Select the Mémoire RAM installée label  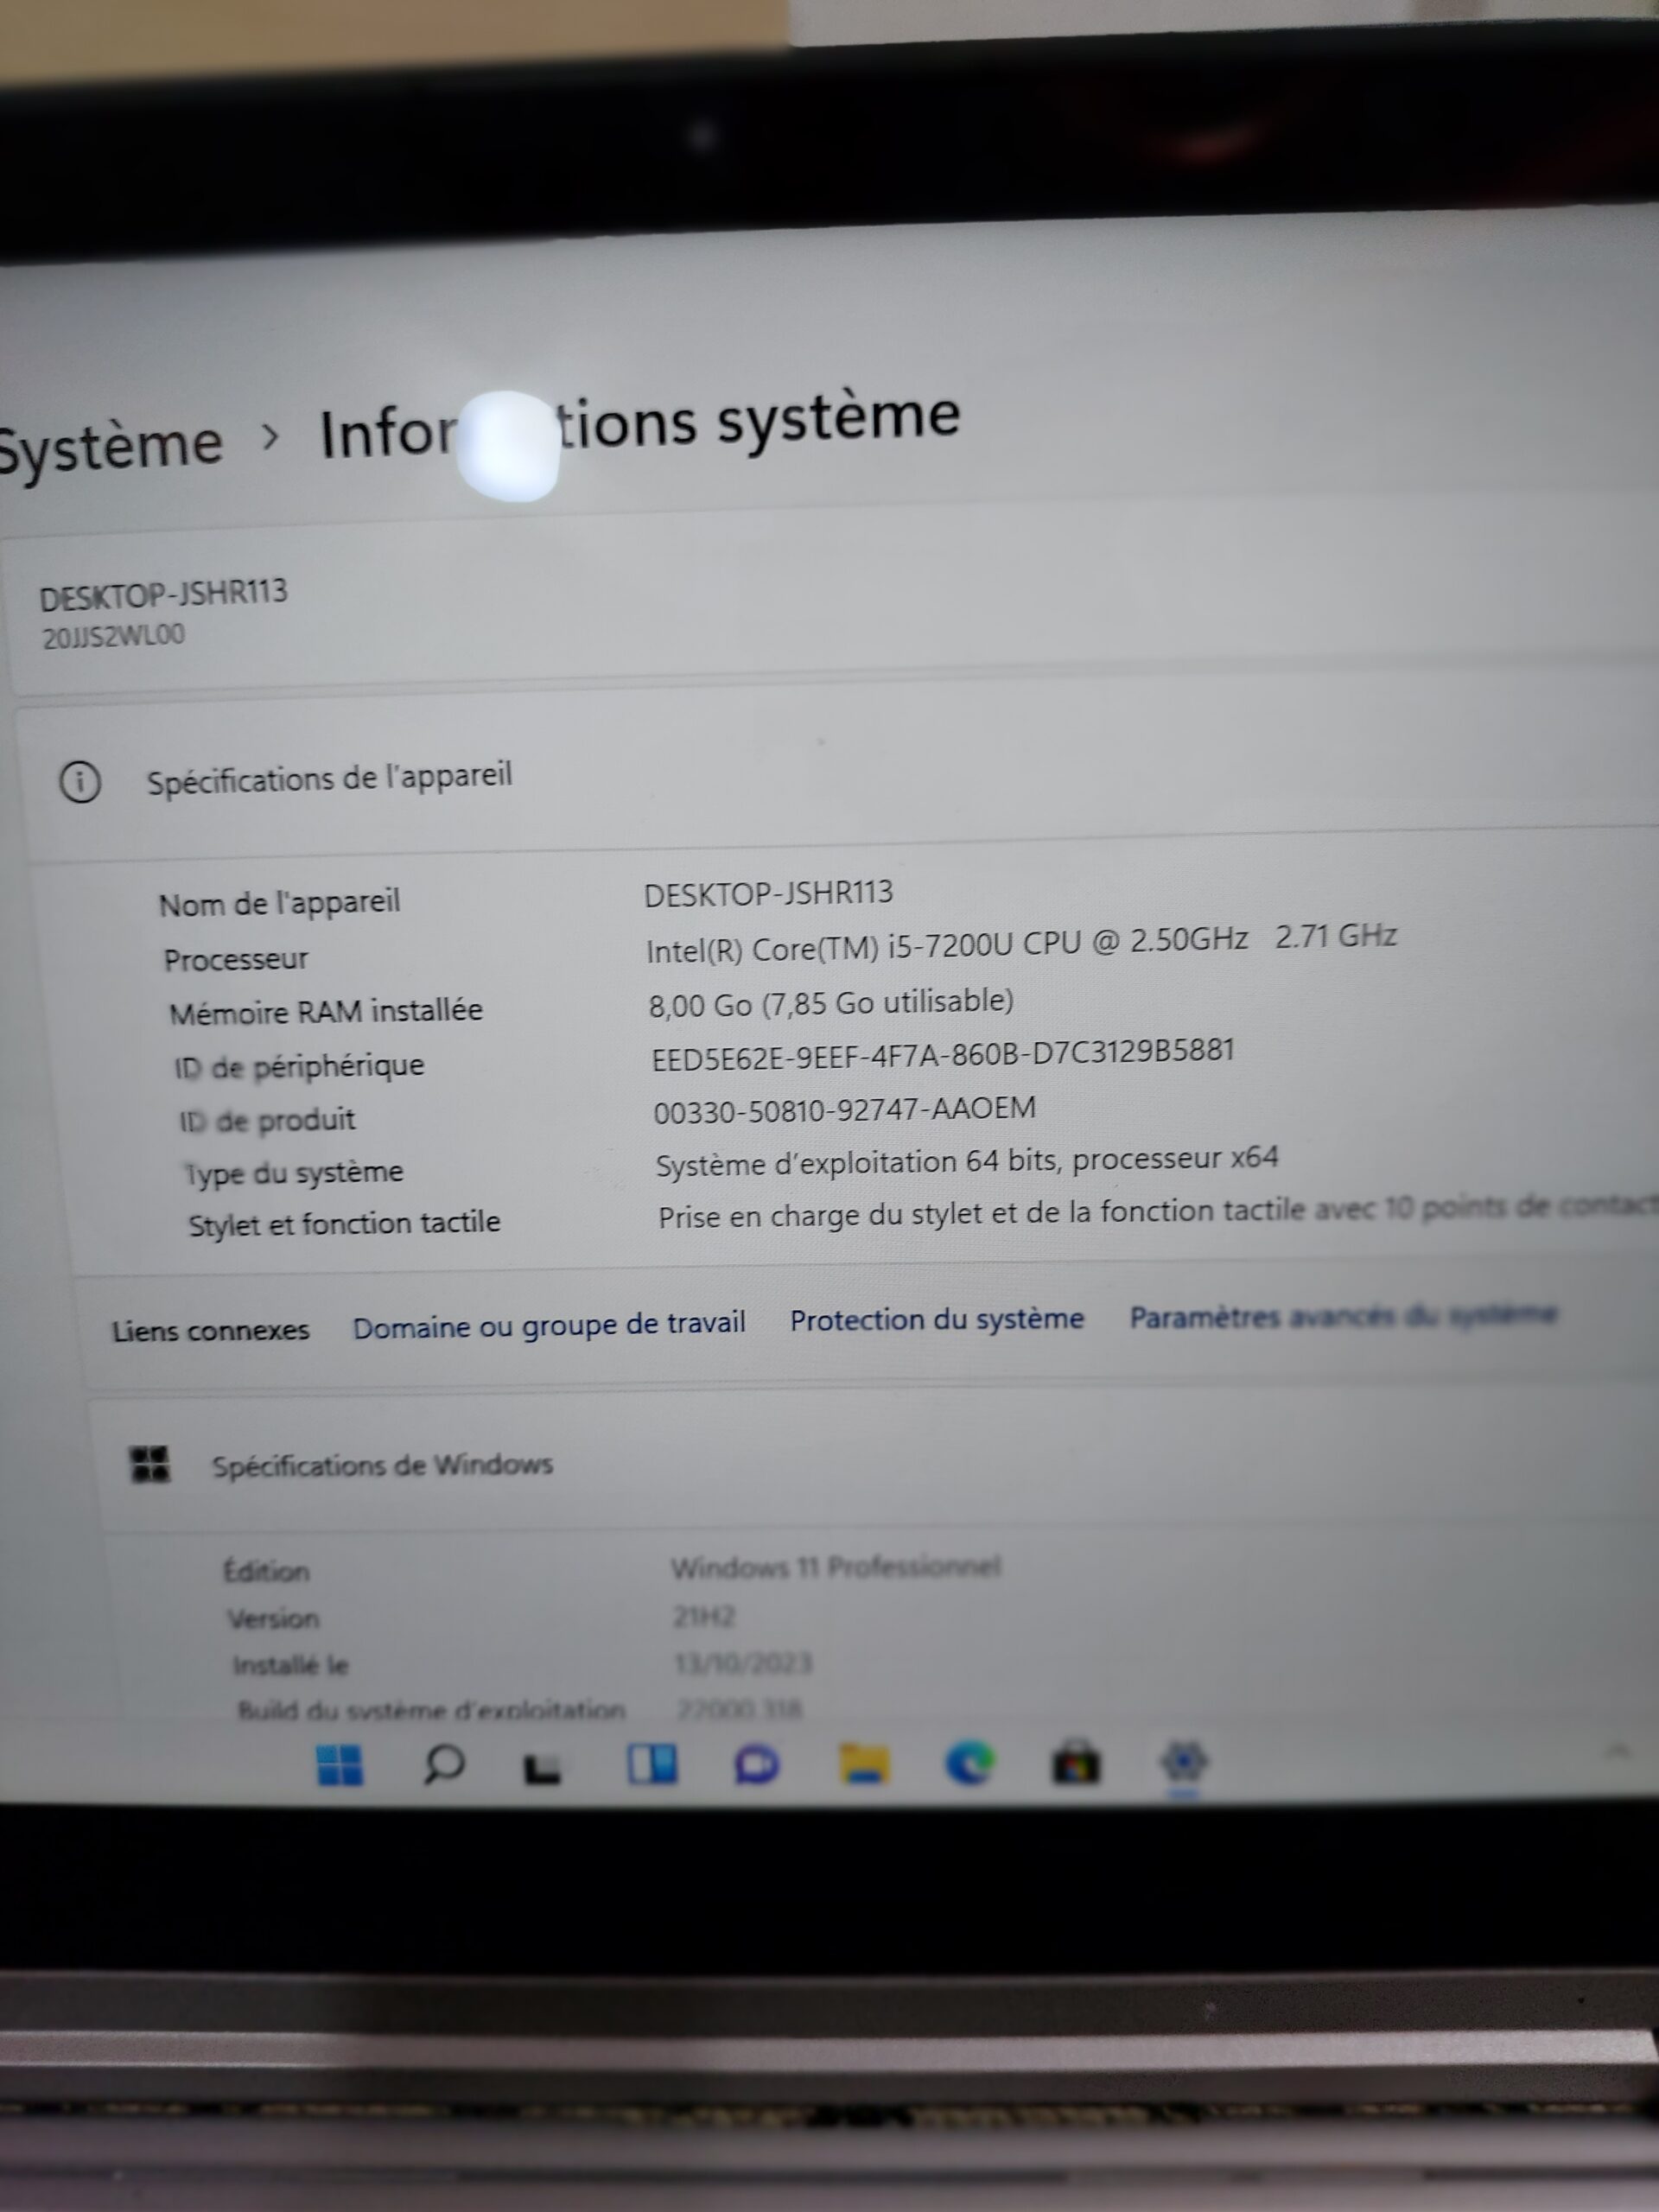[326, 1012]
